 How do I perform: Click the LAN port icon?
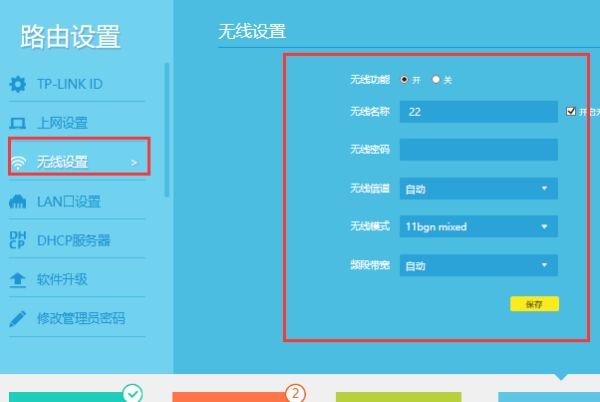tap(18, 201)
